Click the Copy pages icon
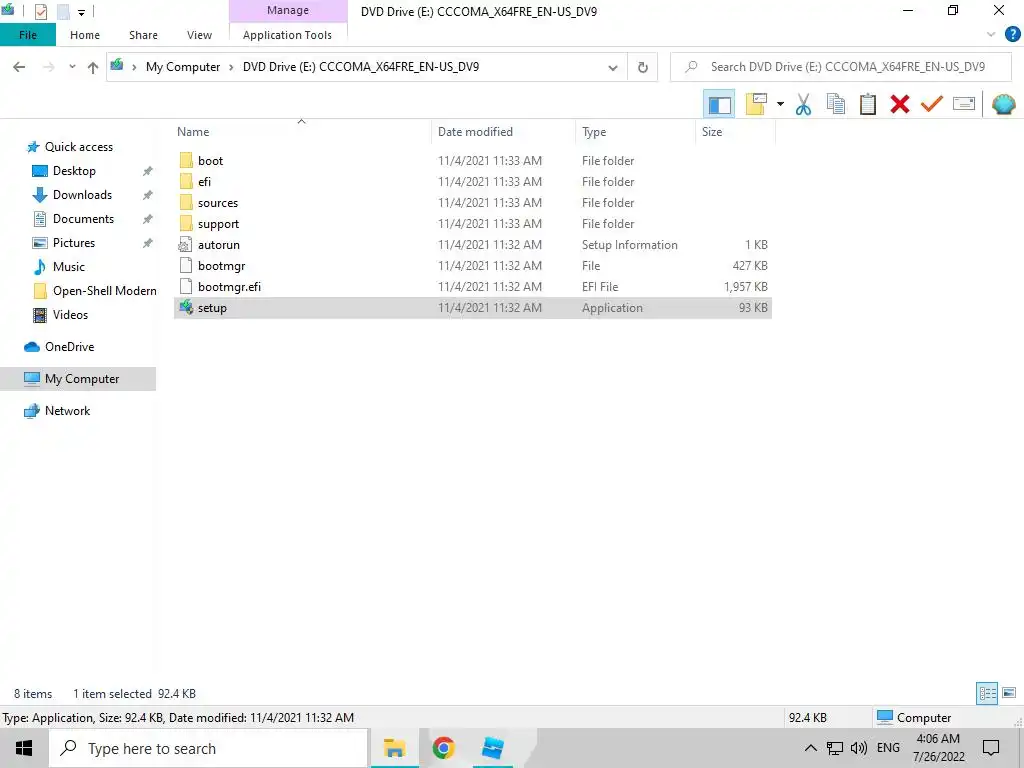This screenshot has width=1024, height=768. 836,104
